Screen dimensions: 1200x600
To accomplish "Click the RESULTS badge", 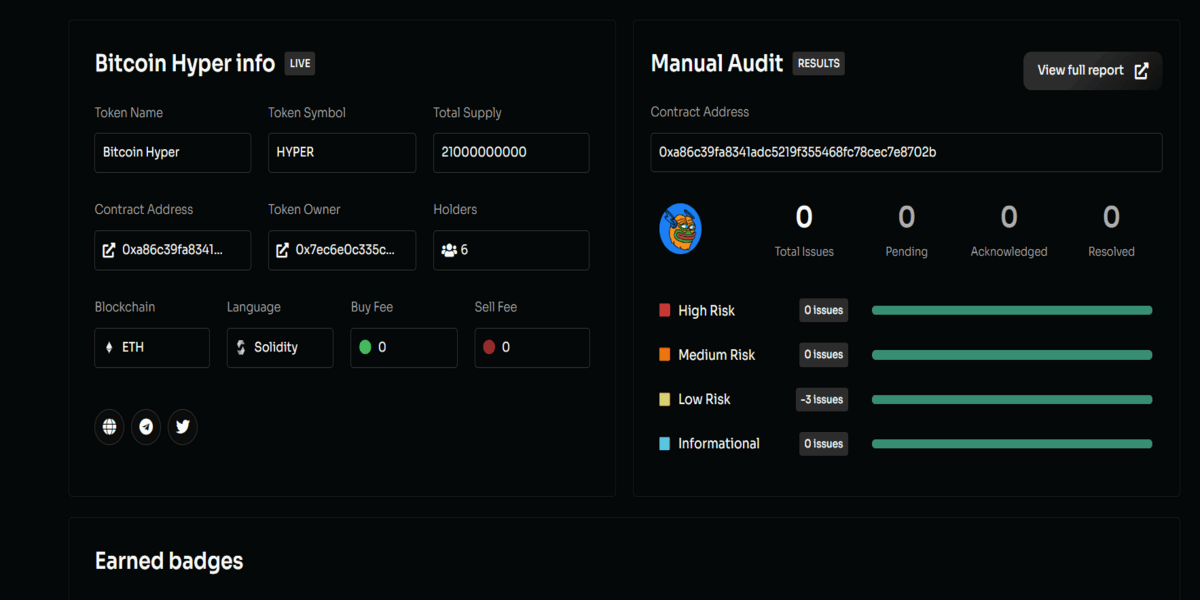I will coord(819,63).
